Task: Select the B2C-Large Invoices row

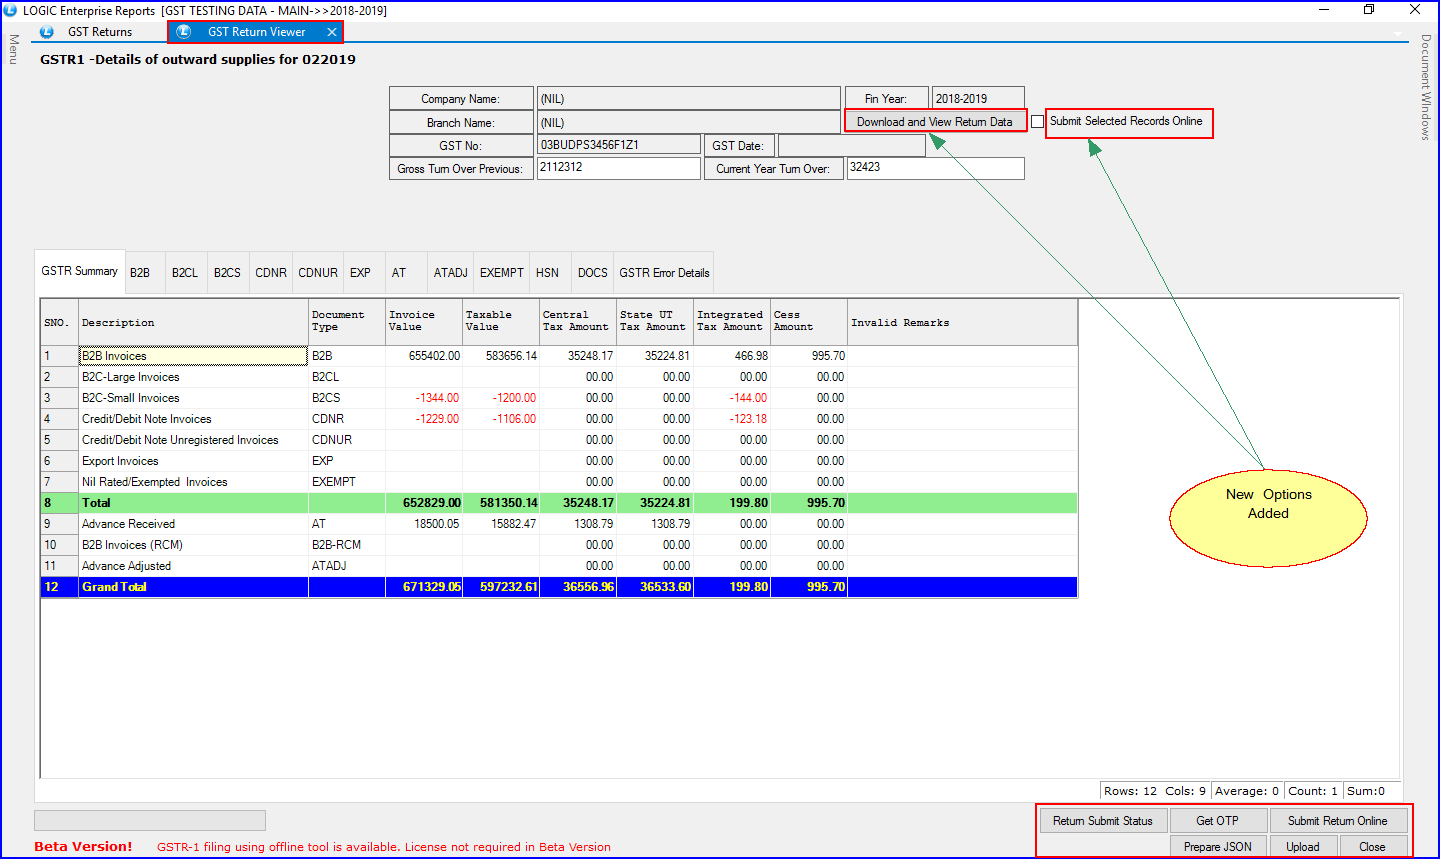Action: tap(559, 377)
